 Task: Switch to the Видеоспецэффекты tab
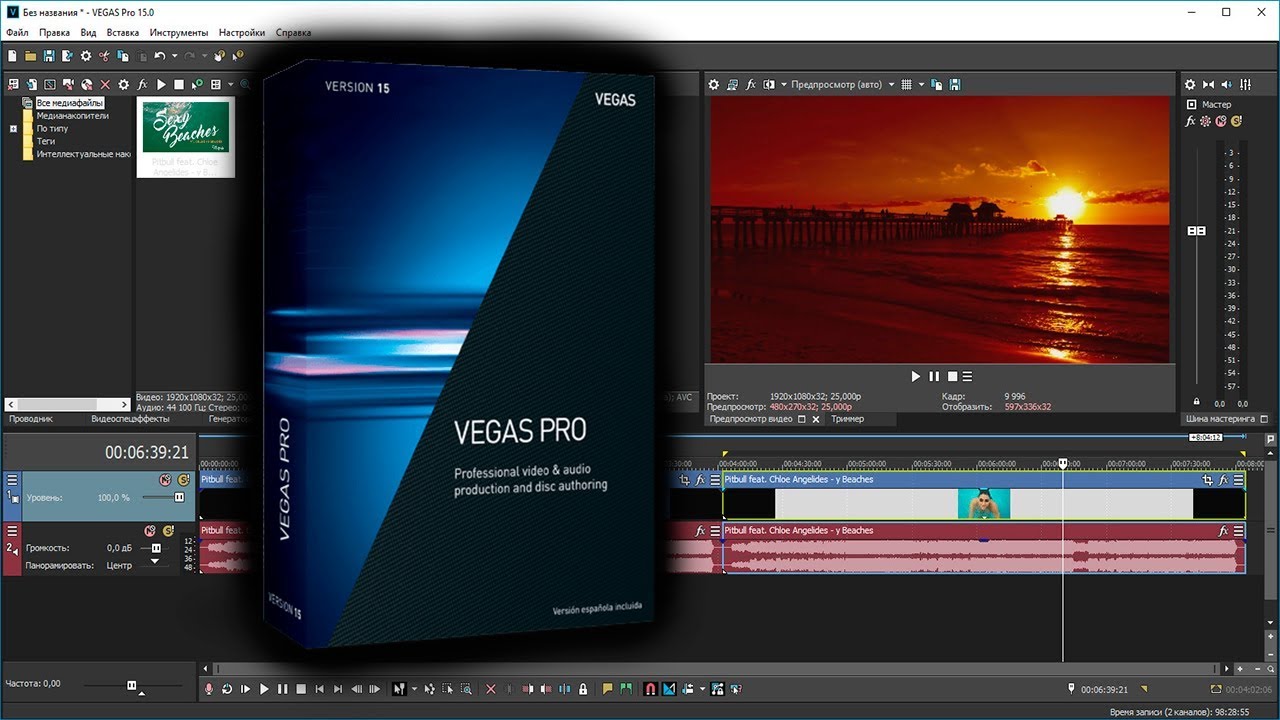[130, 419]
